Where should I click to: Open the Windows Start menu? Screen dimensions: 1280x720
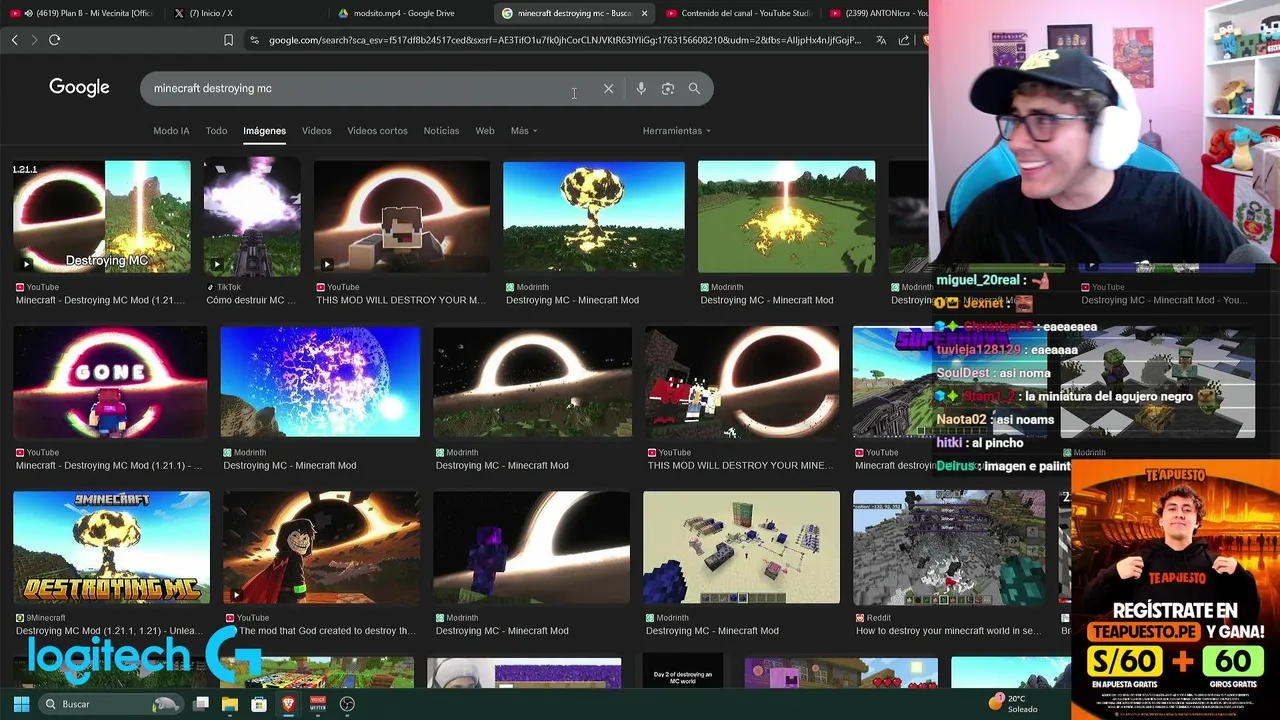(x=21, y=704)
